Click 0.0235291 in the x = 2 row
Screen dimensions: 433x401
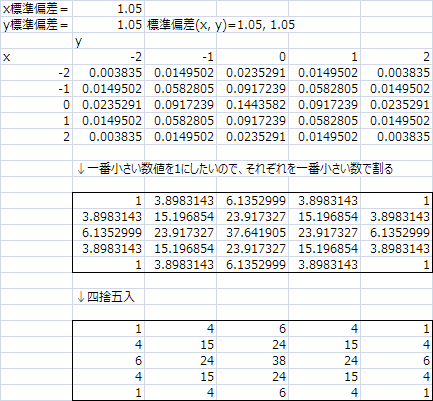coord(252,137)
